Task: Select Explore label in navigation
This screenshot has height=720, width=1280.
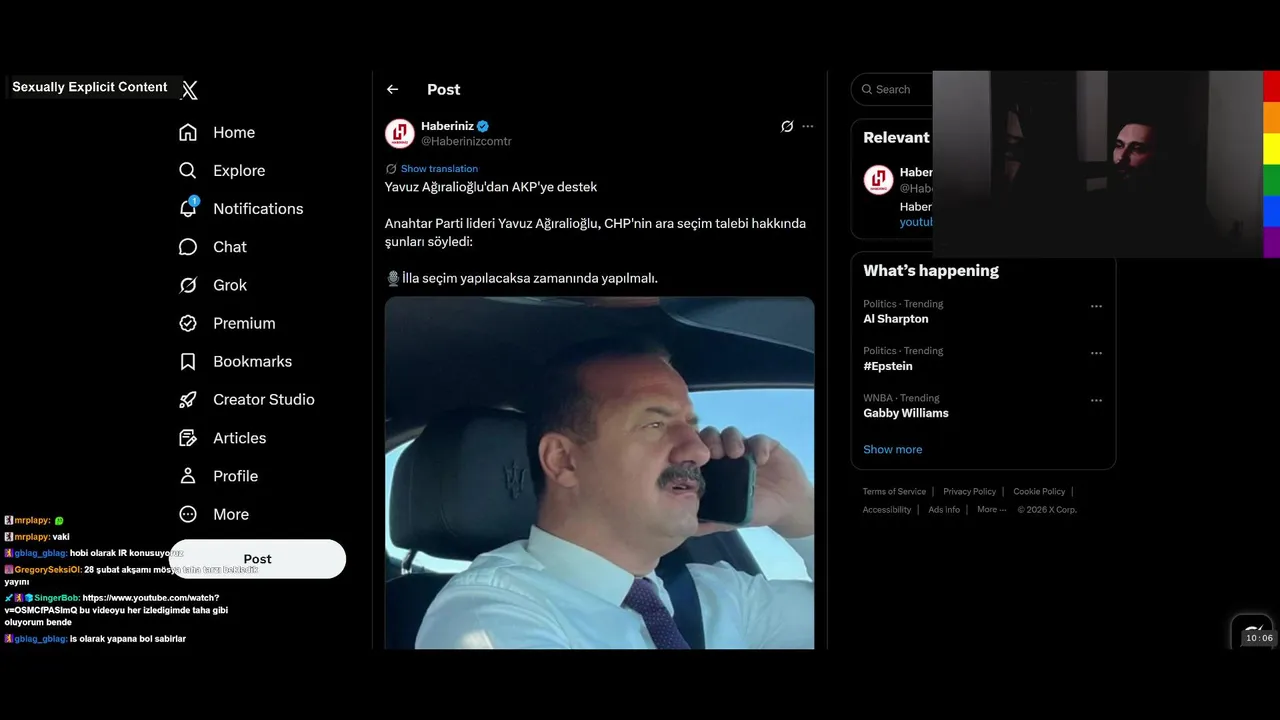Action: 239,170
